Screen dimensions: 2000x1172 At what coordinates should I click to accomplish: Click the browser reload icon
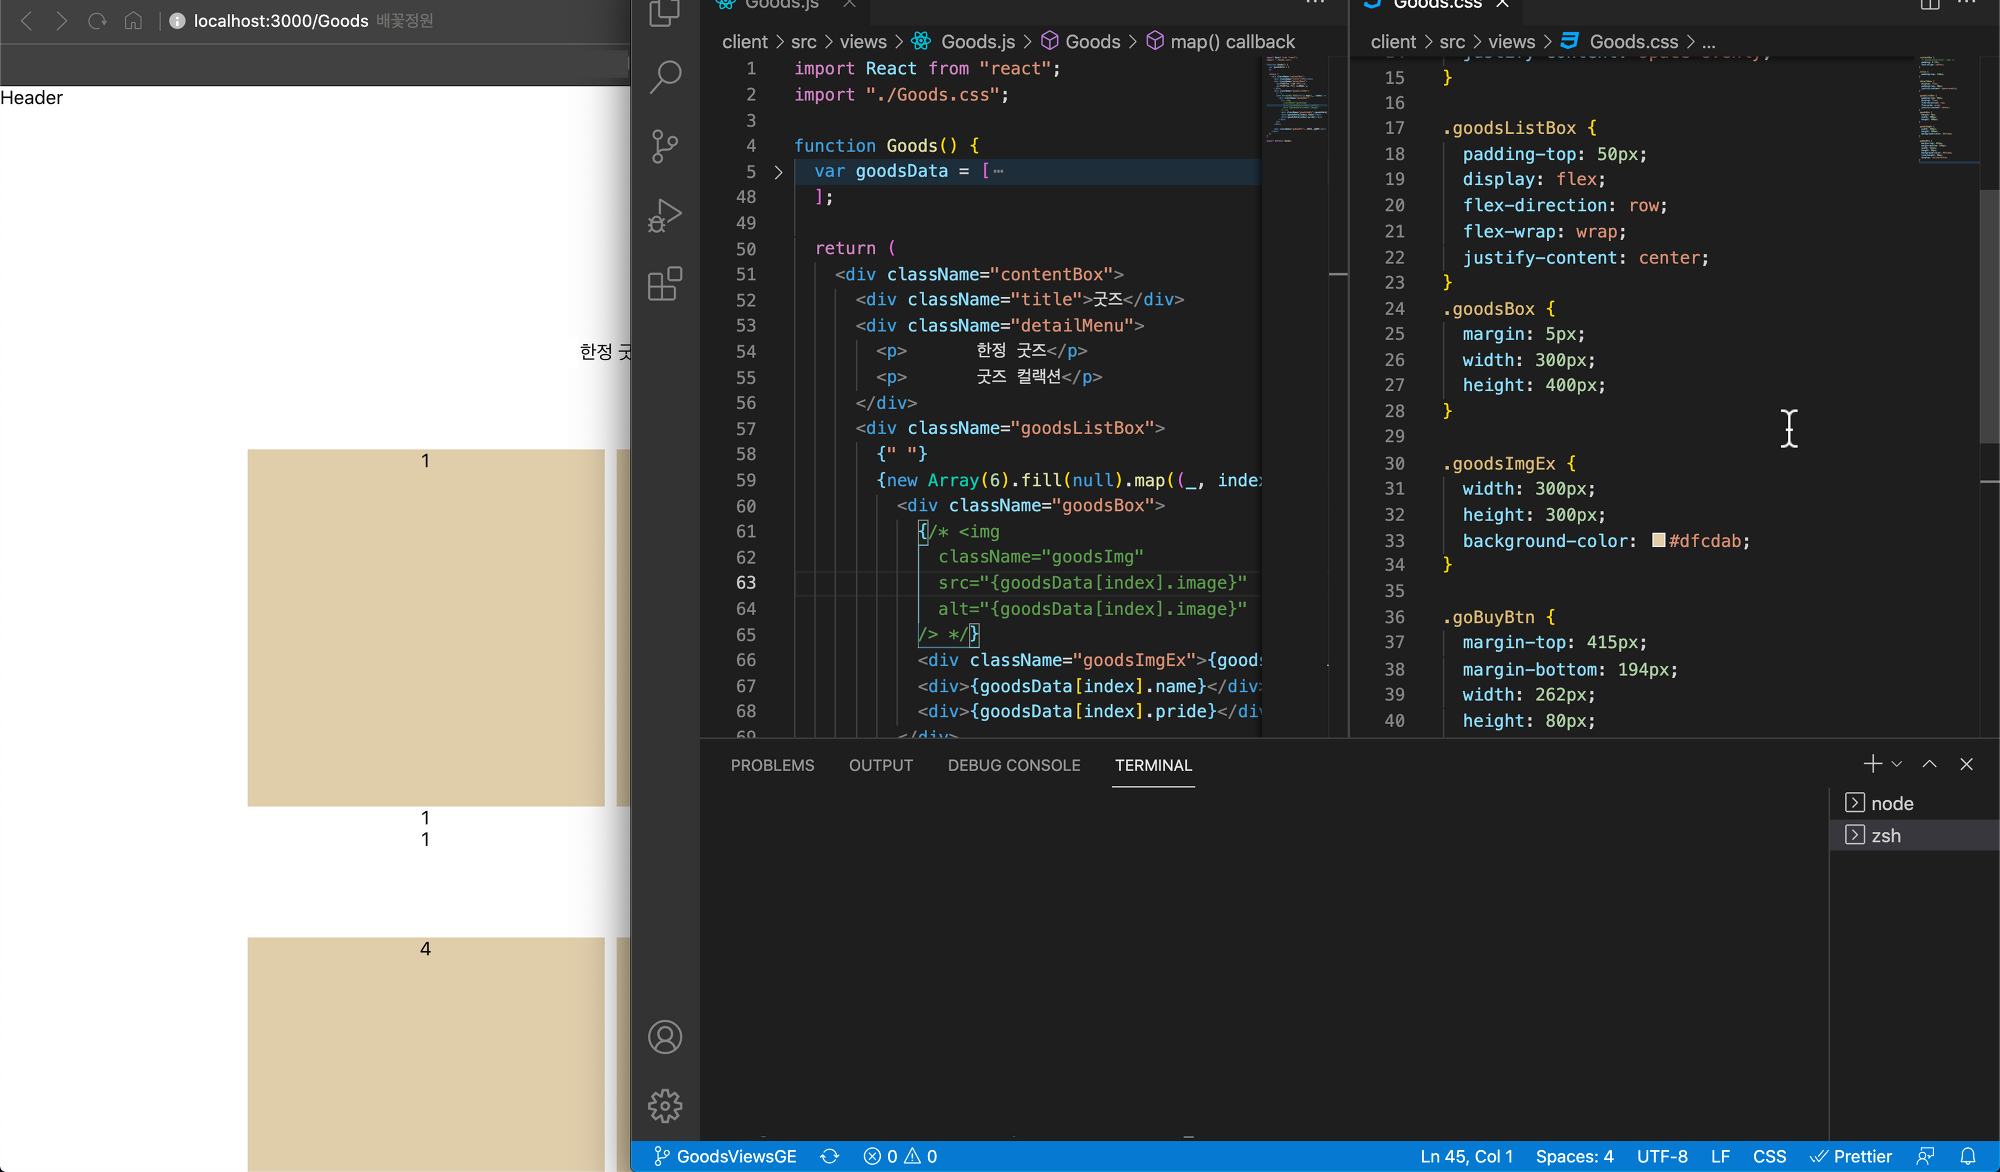pyautogui.click(x=97, y=21)
